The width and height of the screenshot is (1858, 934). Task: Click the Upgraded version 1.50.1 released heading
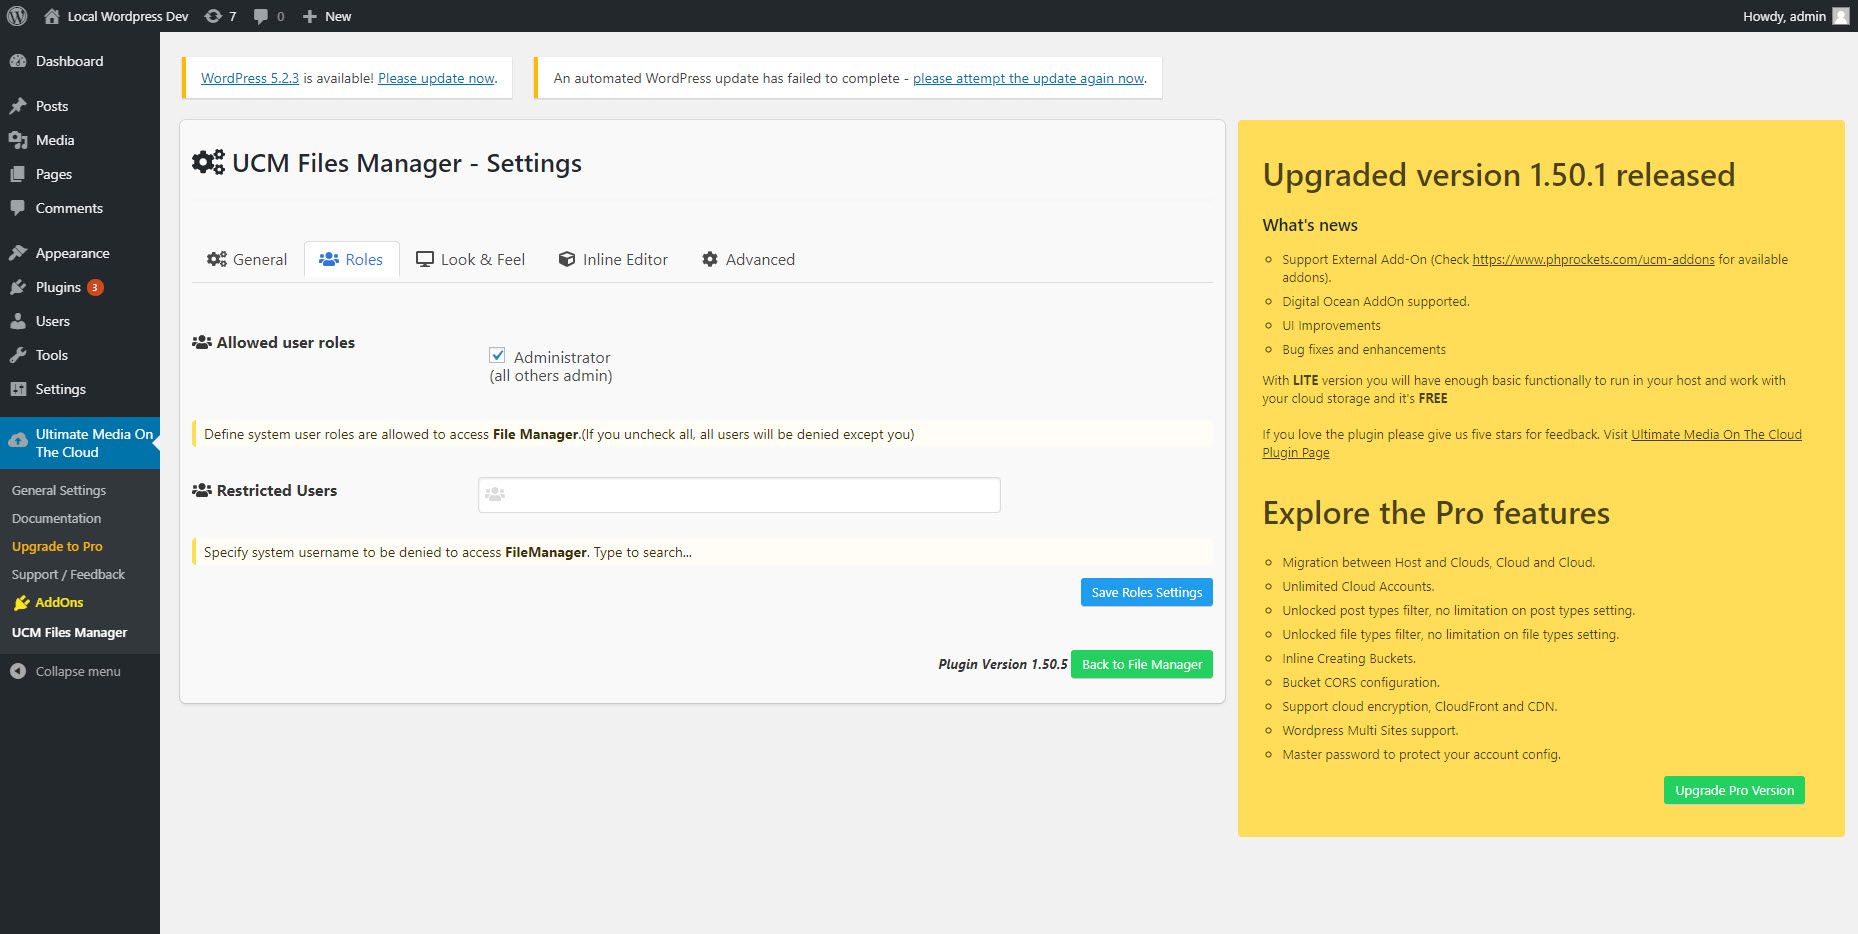coord(1499,175)
